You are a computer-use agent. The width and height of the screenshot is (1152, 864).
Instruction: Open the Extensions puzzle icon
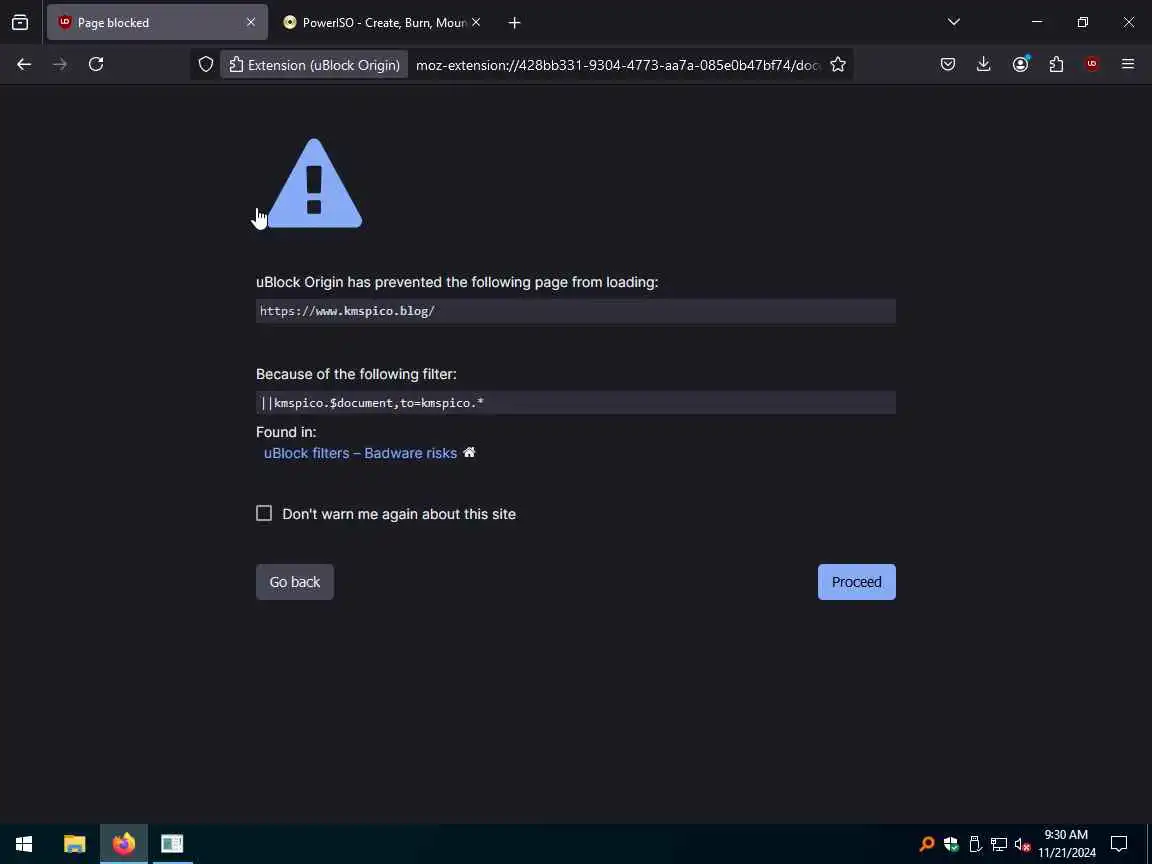coord(1056,65)
